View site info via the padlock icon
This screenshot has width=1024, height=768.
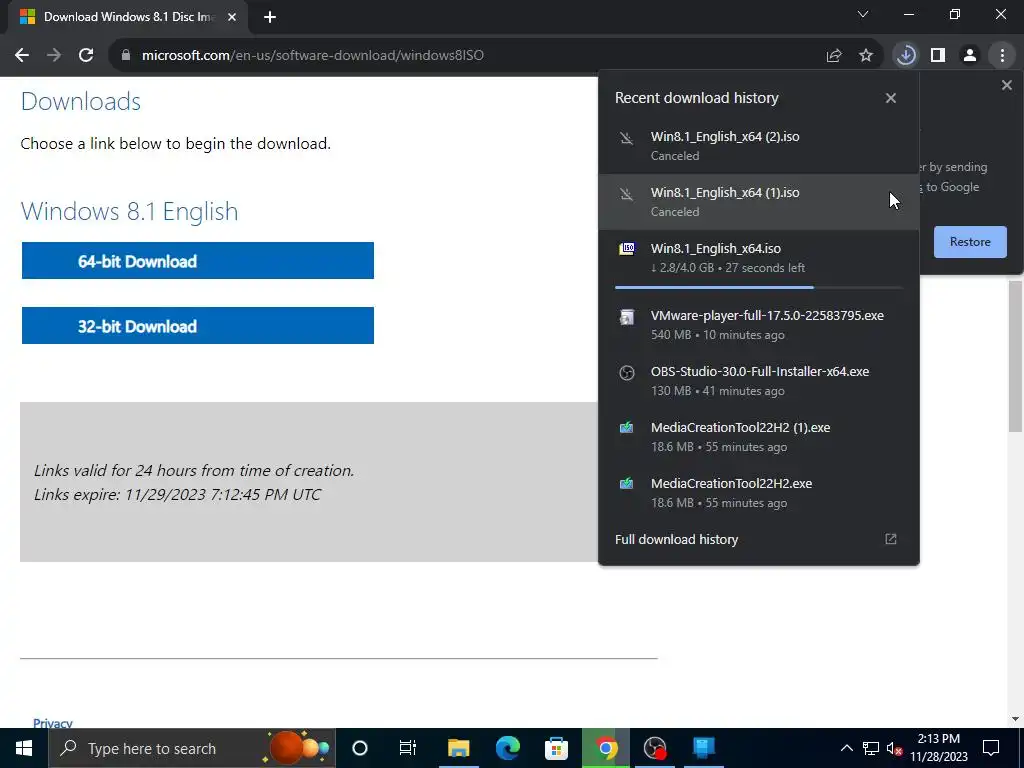click(x=126, y=56)
